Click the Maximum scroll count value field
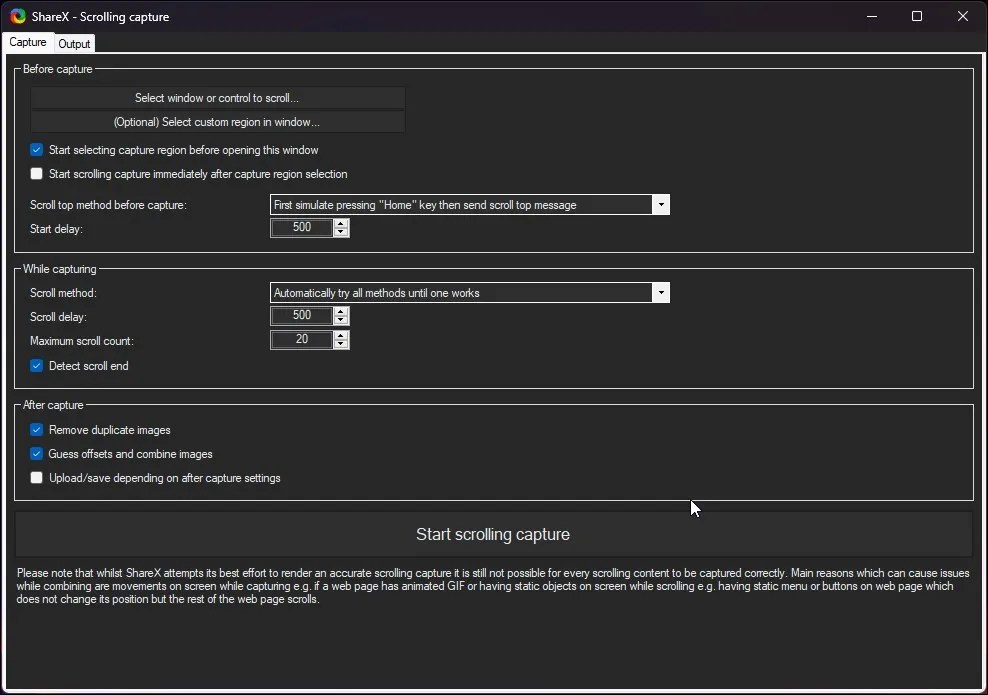This screenshot has width=988, height=695. click(x=300, y=339)
